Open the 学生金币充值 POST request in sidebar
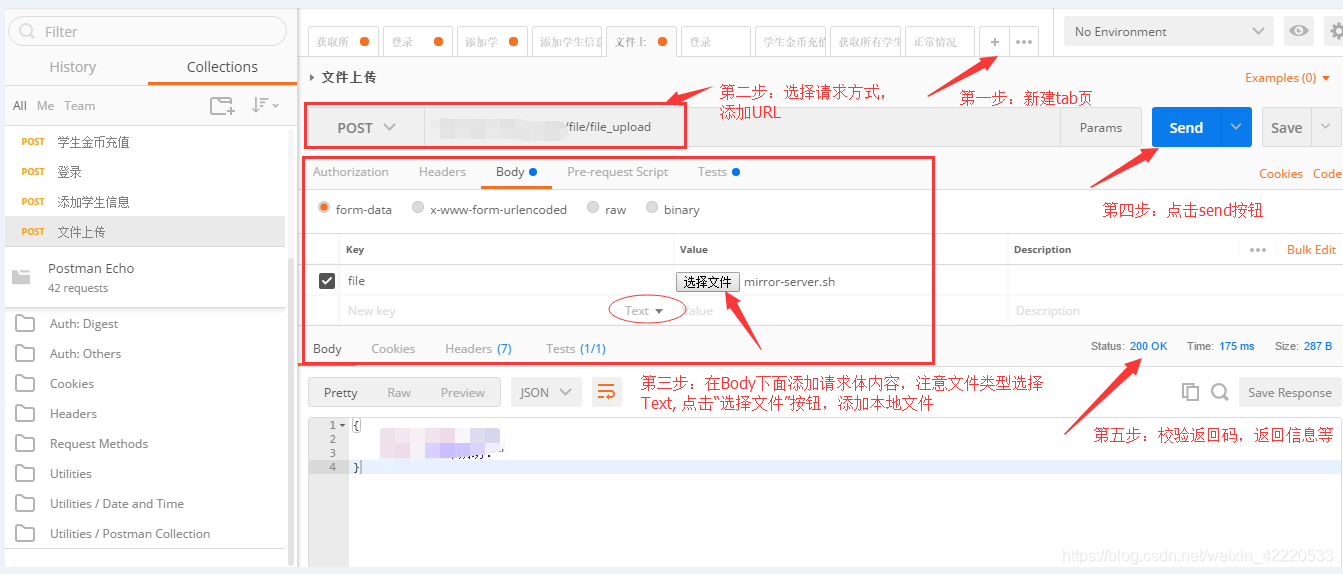The image size is (1343, 574). [x=145, y=142]
